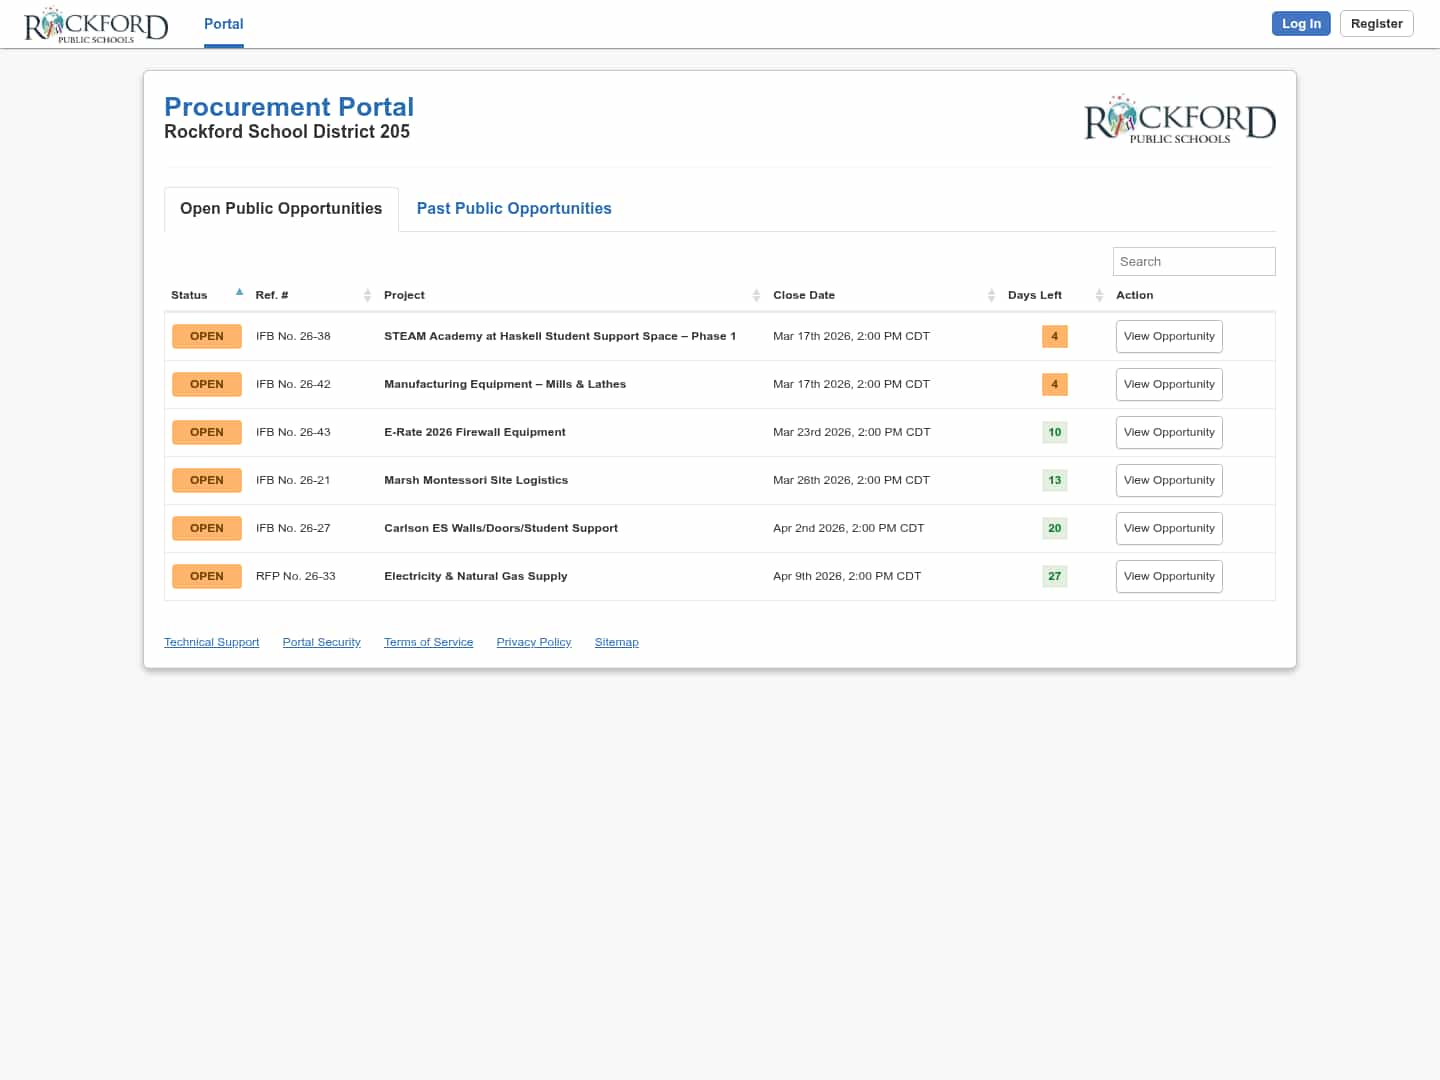The height and width of the screenshot is (1080, 1440).
Task: View opportunity for Electricity & Natural Gas Supply
Action: click(1168, 576)
